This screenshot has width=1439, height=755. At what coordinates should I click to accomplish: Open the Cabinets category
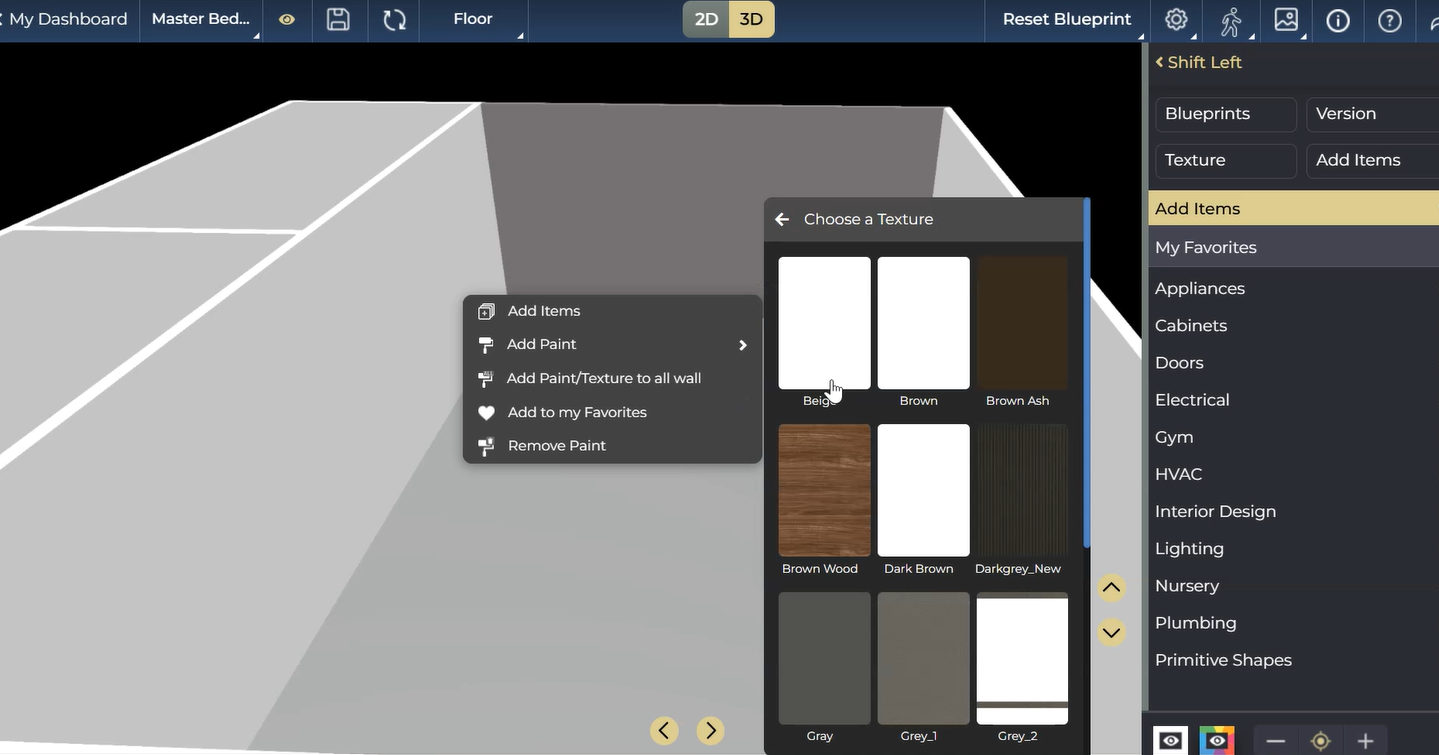click(1191, 326)
